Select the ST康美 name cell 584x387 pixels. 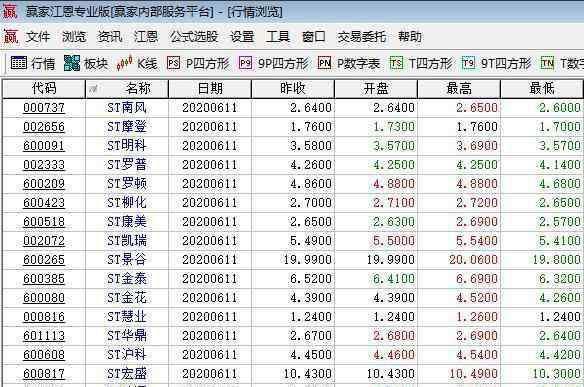[x=127, y=222]
